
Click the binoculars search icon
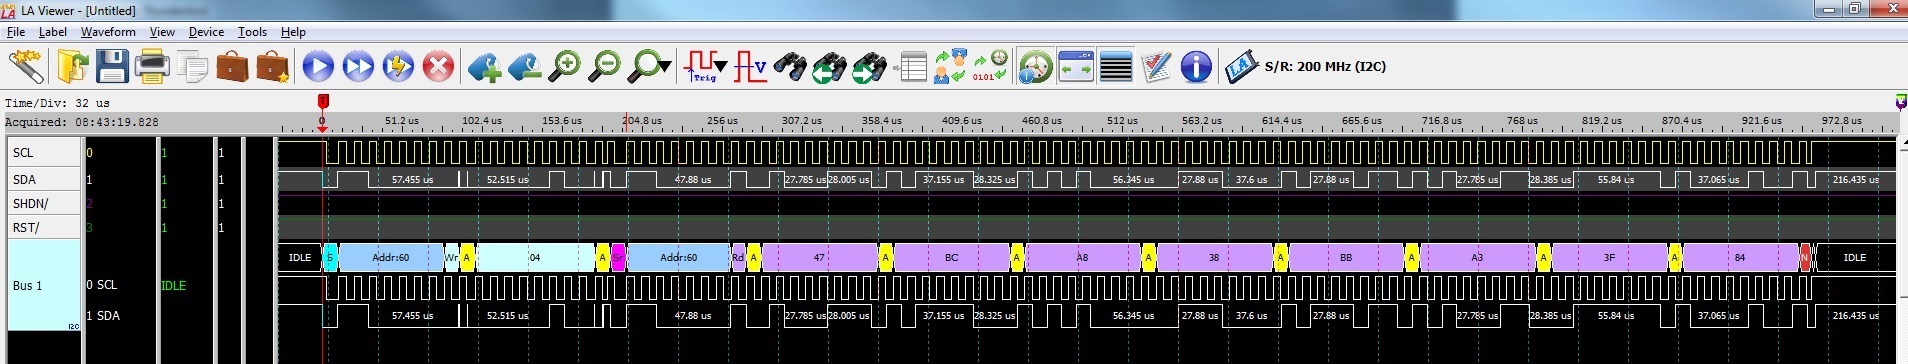[x=790, y=67]
